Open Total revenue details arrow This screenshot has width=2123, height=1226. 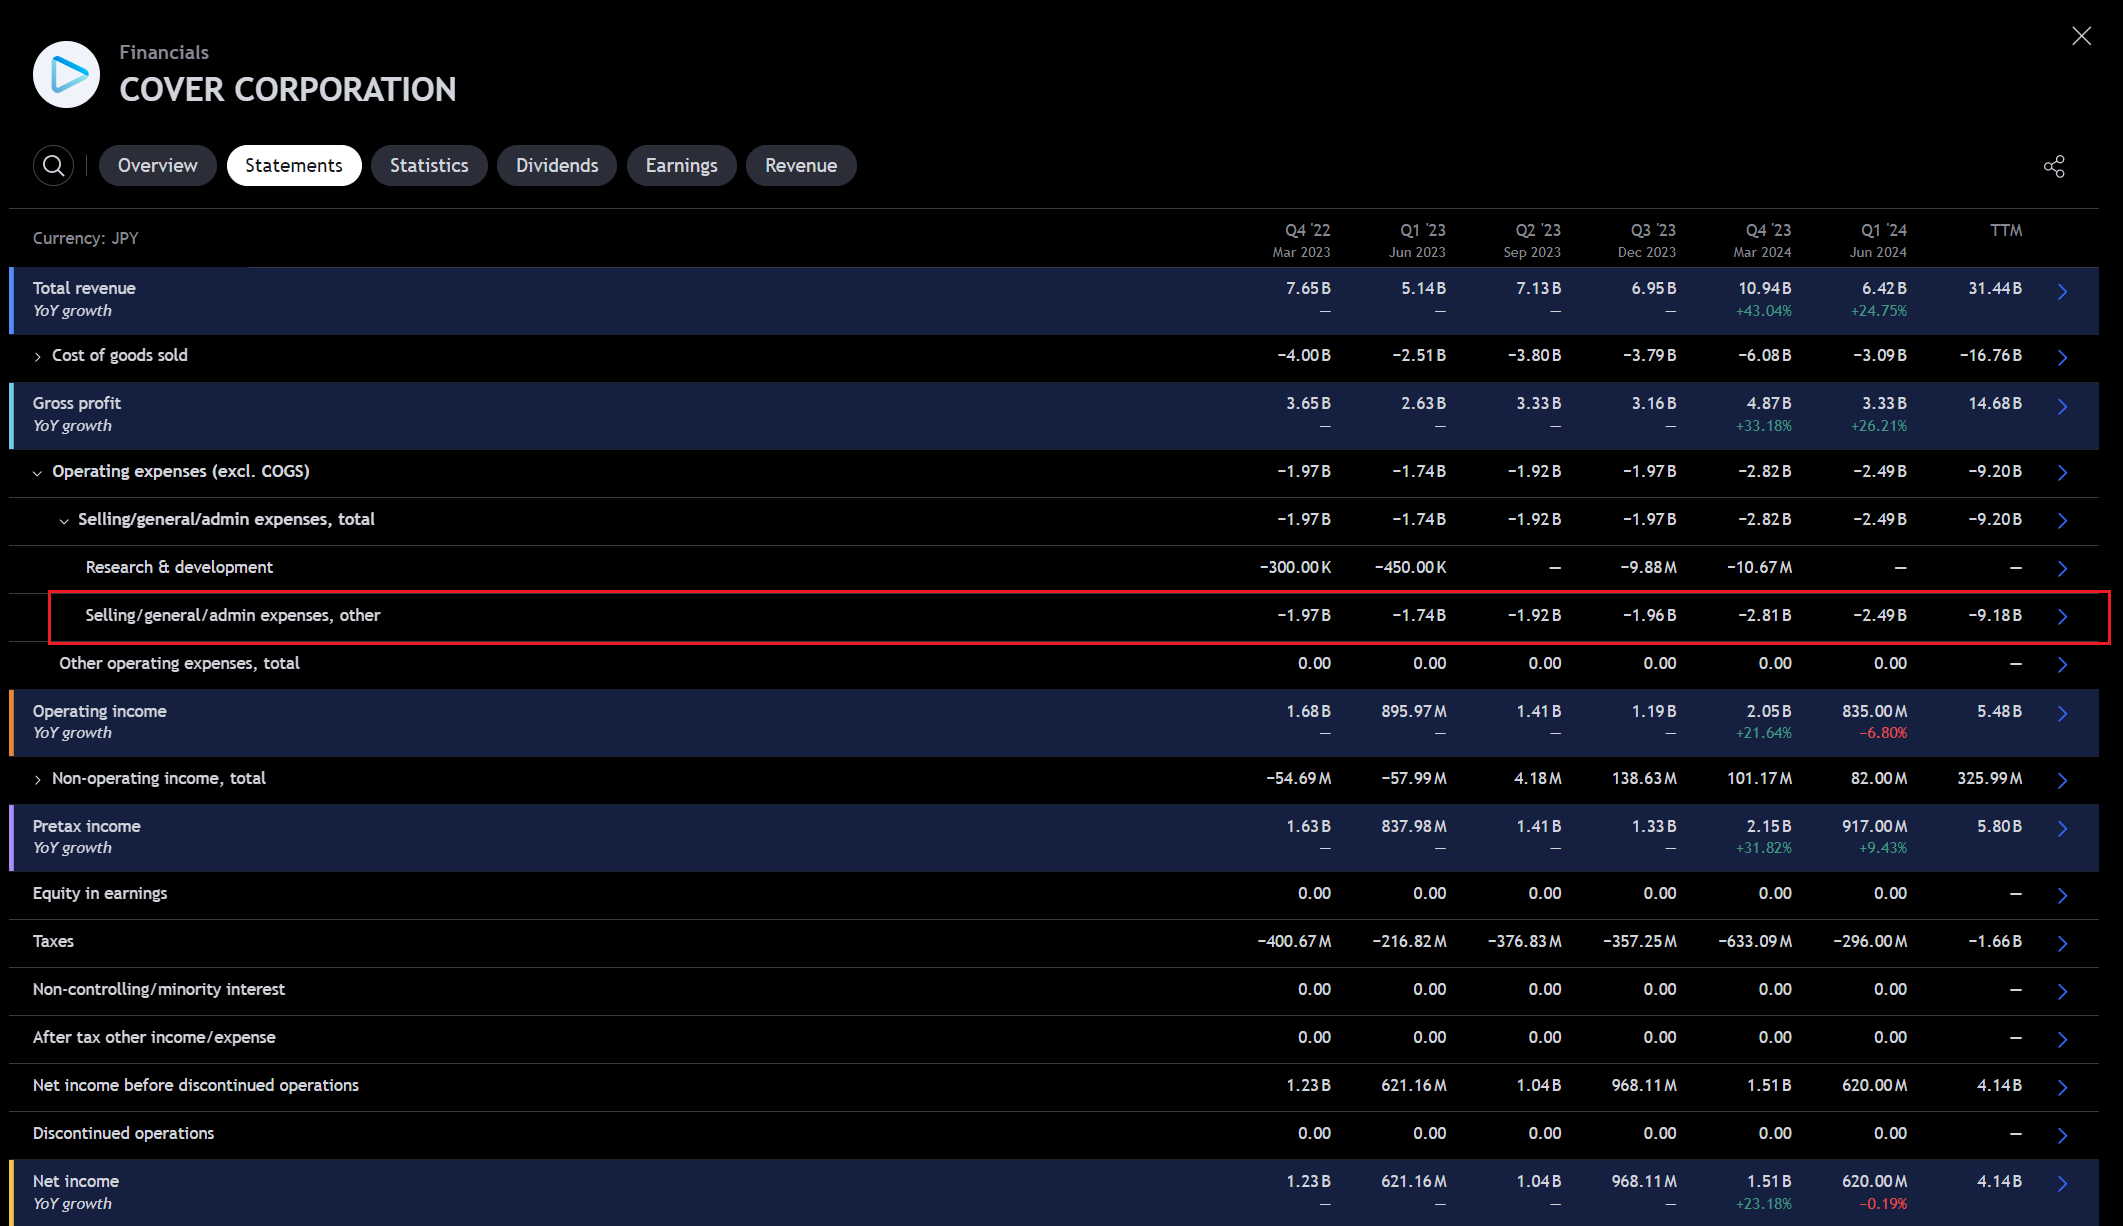(x=2062, y=292)
